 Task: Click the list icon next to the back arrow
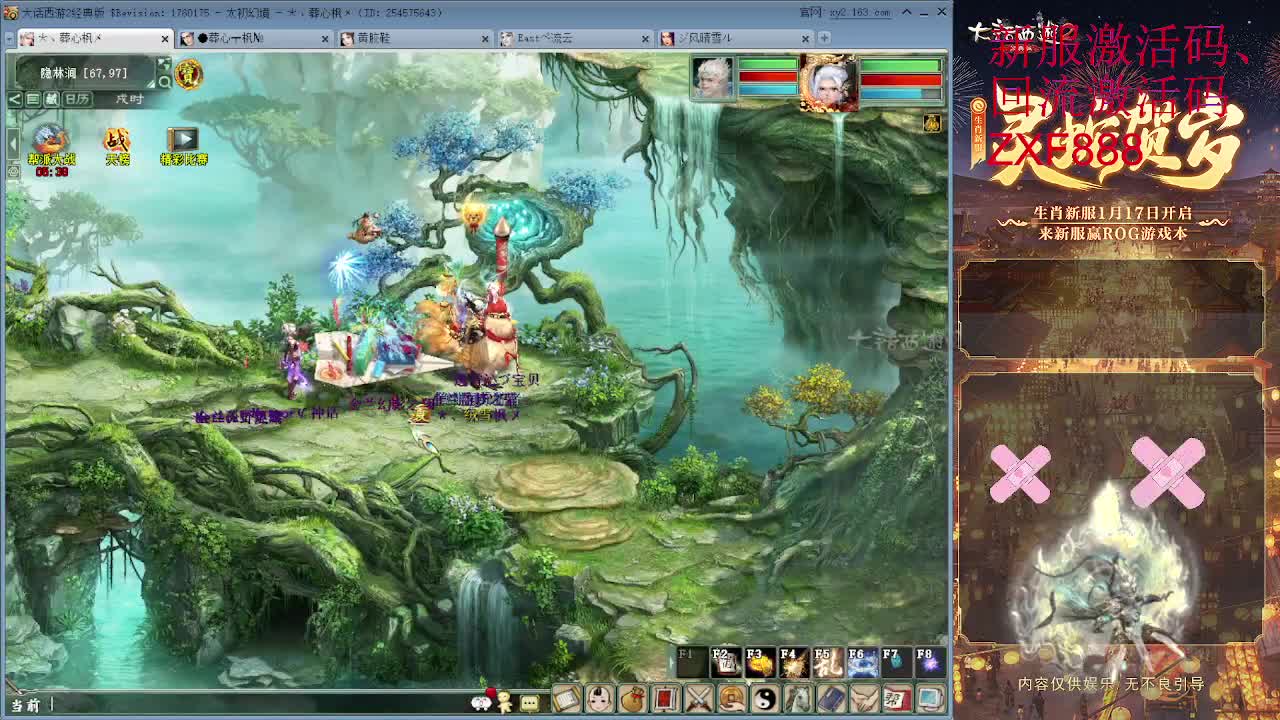point(33,99)
